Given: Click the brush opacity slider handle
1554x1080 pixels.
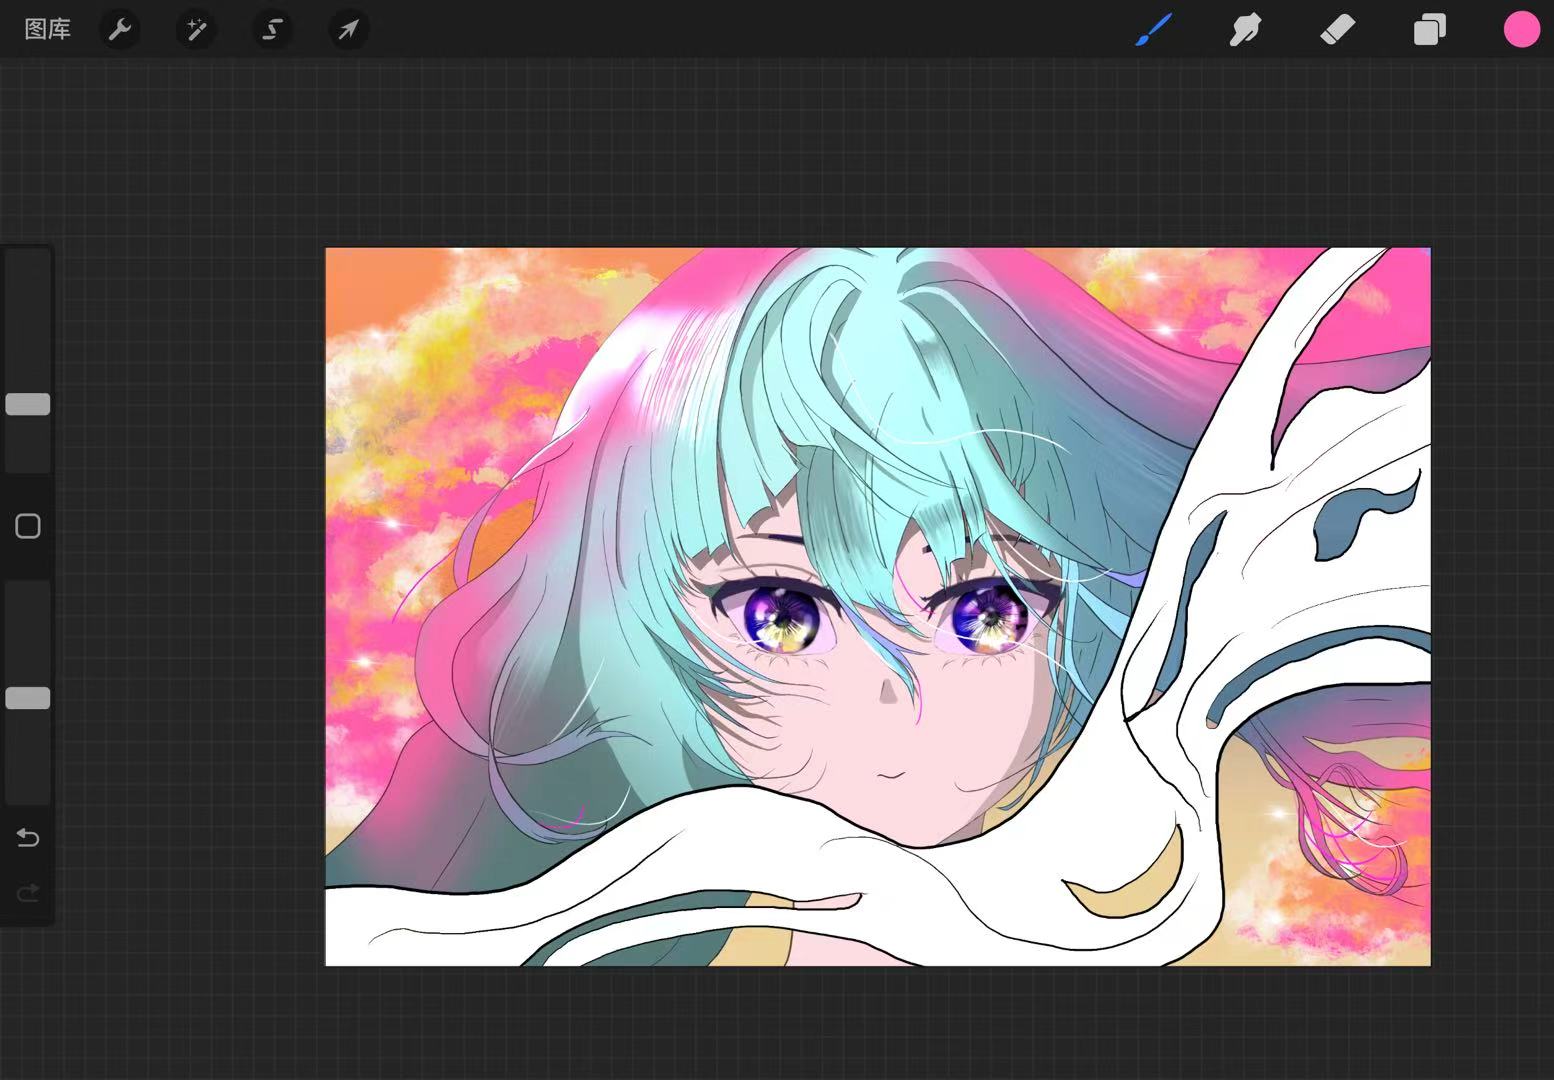Looking at the screenshot, I should click(28, 698).
